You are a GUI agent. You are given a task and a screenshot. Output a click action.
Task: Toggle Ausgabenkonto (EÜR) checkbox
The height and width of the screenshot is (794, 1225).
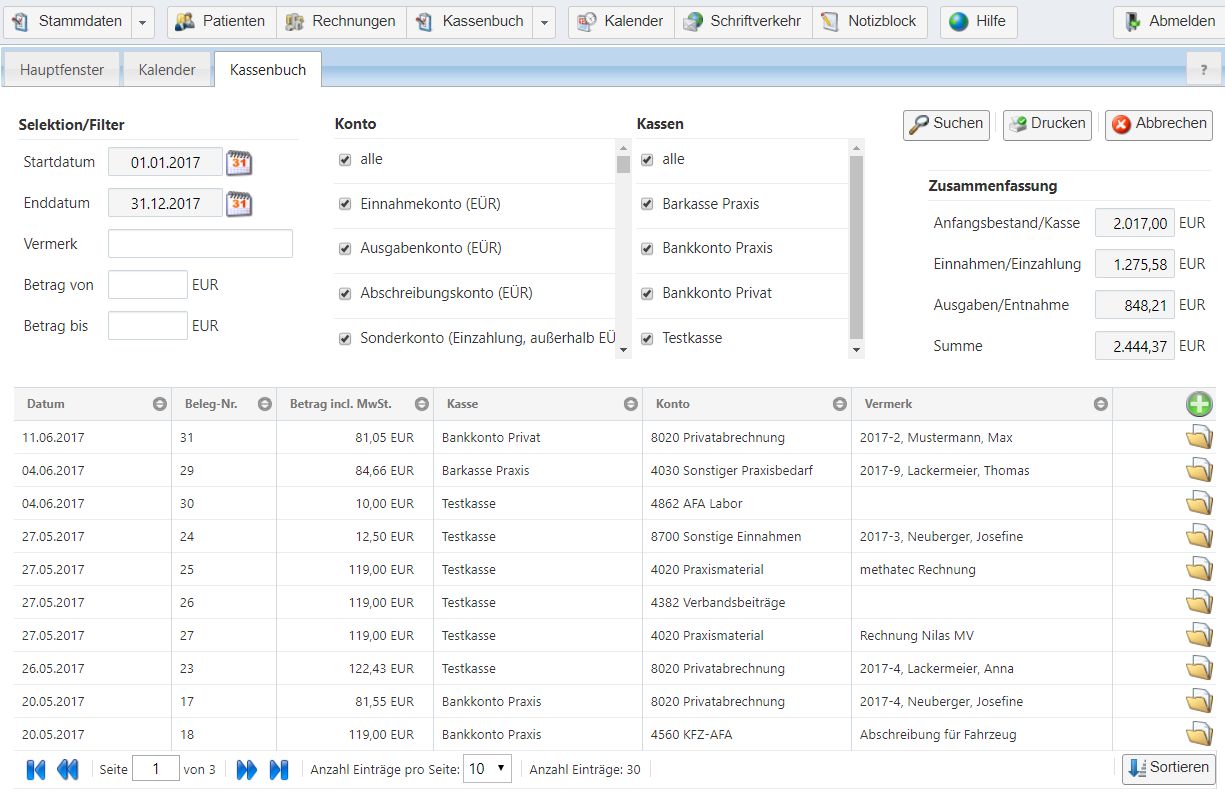pos(345,248)
